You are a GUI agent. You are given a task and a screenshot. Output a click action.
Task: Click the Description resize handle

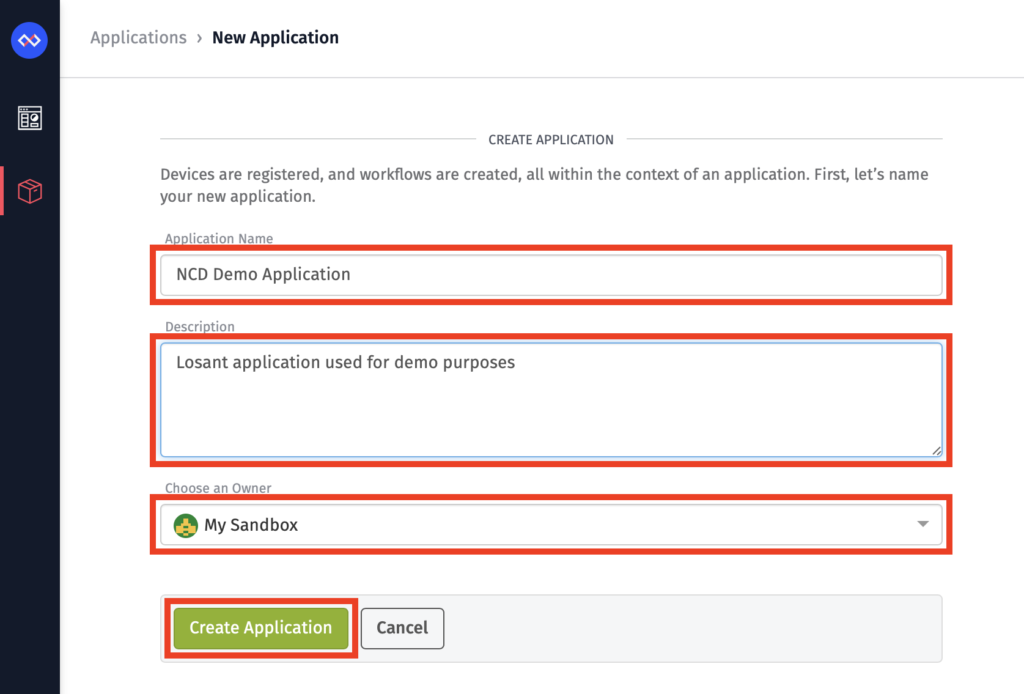point(936,450)
